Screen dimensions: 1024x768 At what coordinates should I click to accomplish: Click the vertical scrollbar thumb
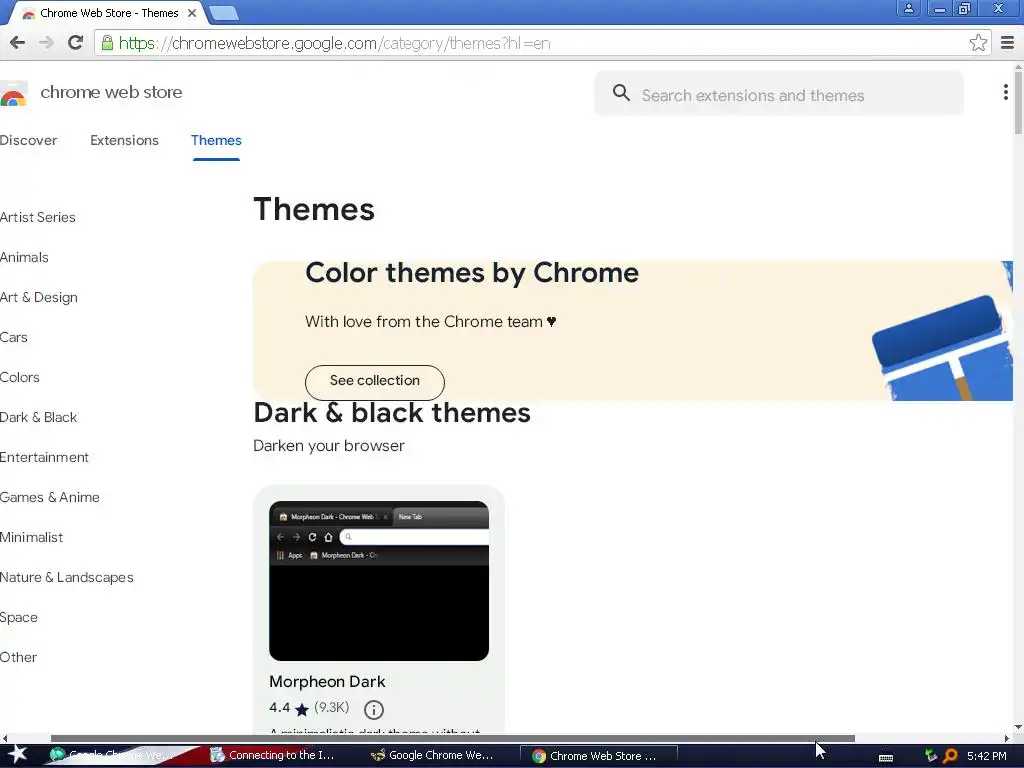point(1018,103)
